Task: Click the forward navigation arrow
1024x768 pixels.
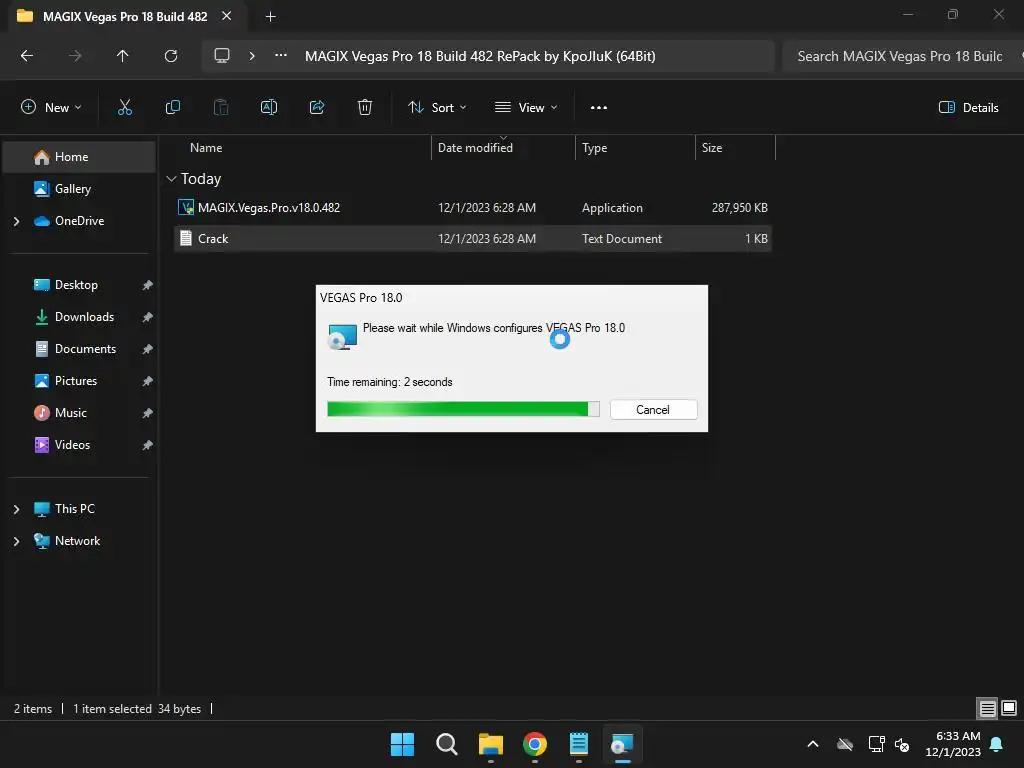Action: (75, 56)
